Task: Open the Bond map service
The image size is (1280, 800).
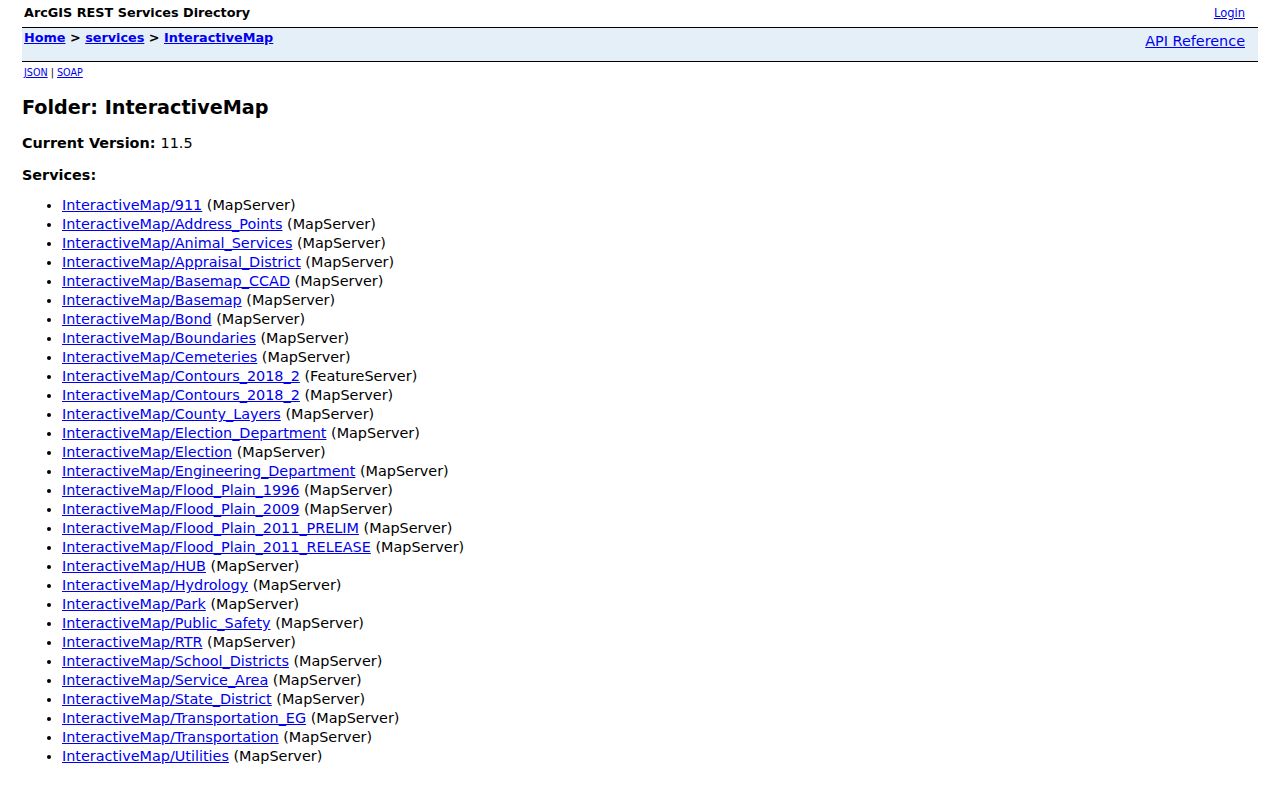Action: point(137,319)
